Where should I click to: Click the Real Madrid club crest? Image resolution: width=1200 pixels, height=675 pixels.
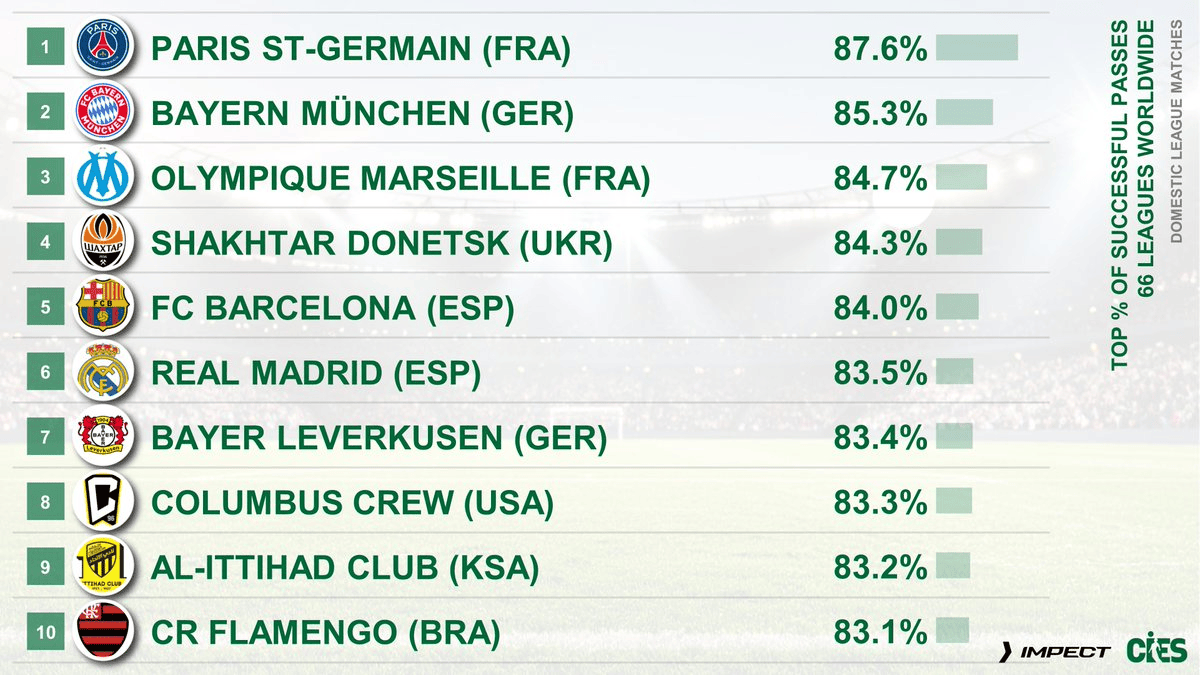(x=104, y=373)
